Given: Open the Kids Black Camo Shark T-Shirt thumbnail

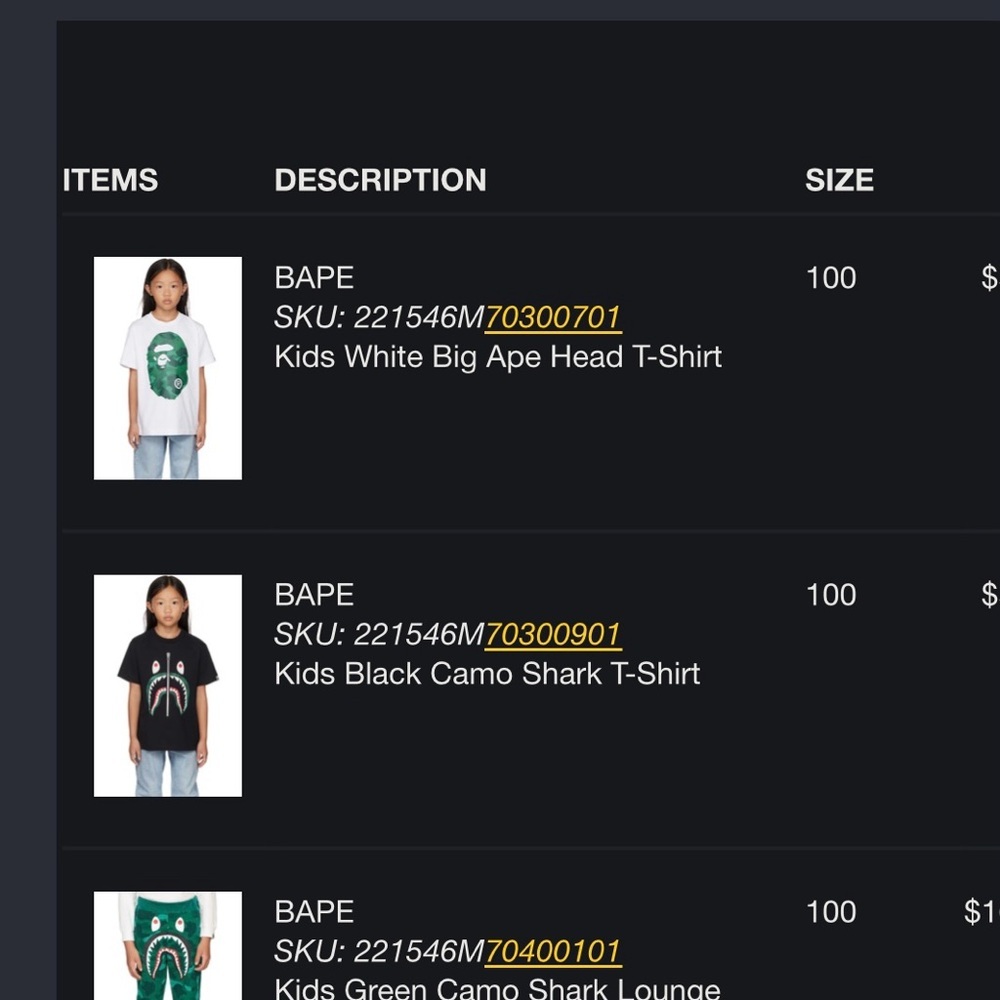Looking at the screenshot, I should [x=168, y=686].
